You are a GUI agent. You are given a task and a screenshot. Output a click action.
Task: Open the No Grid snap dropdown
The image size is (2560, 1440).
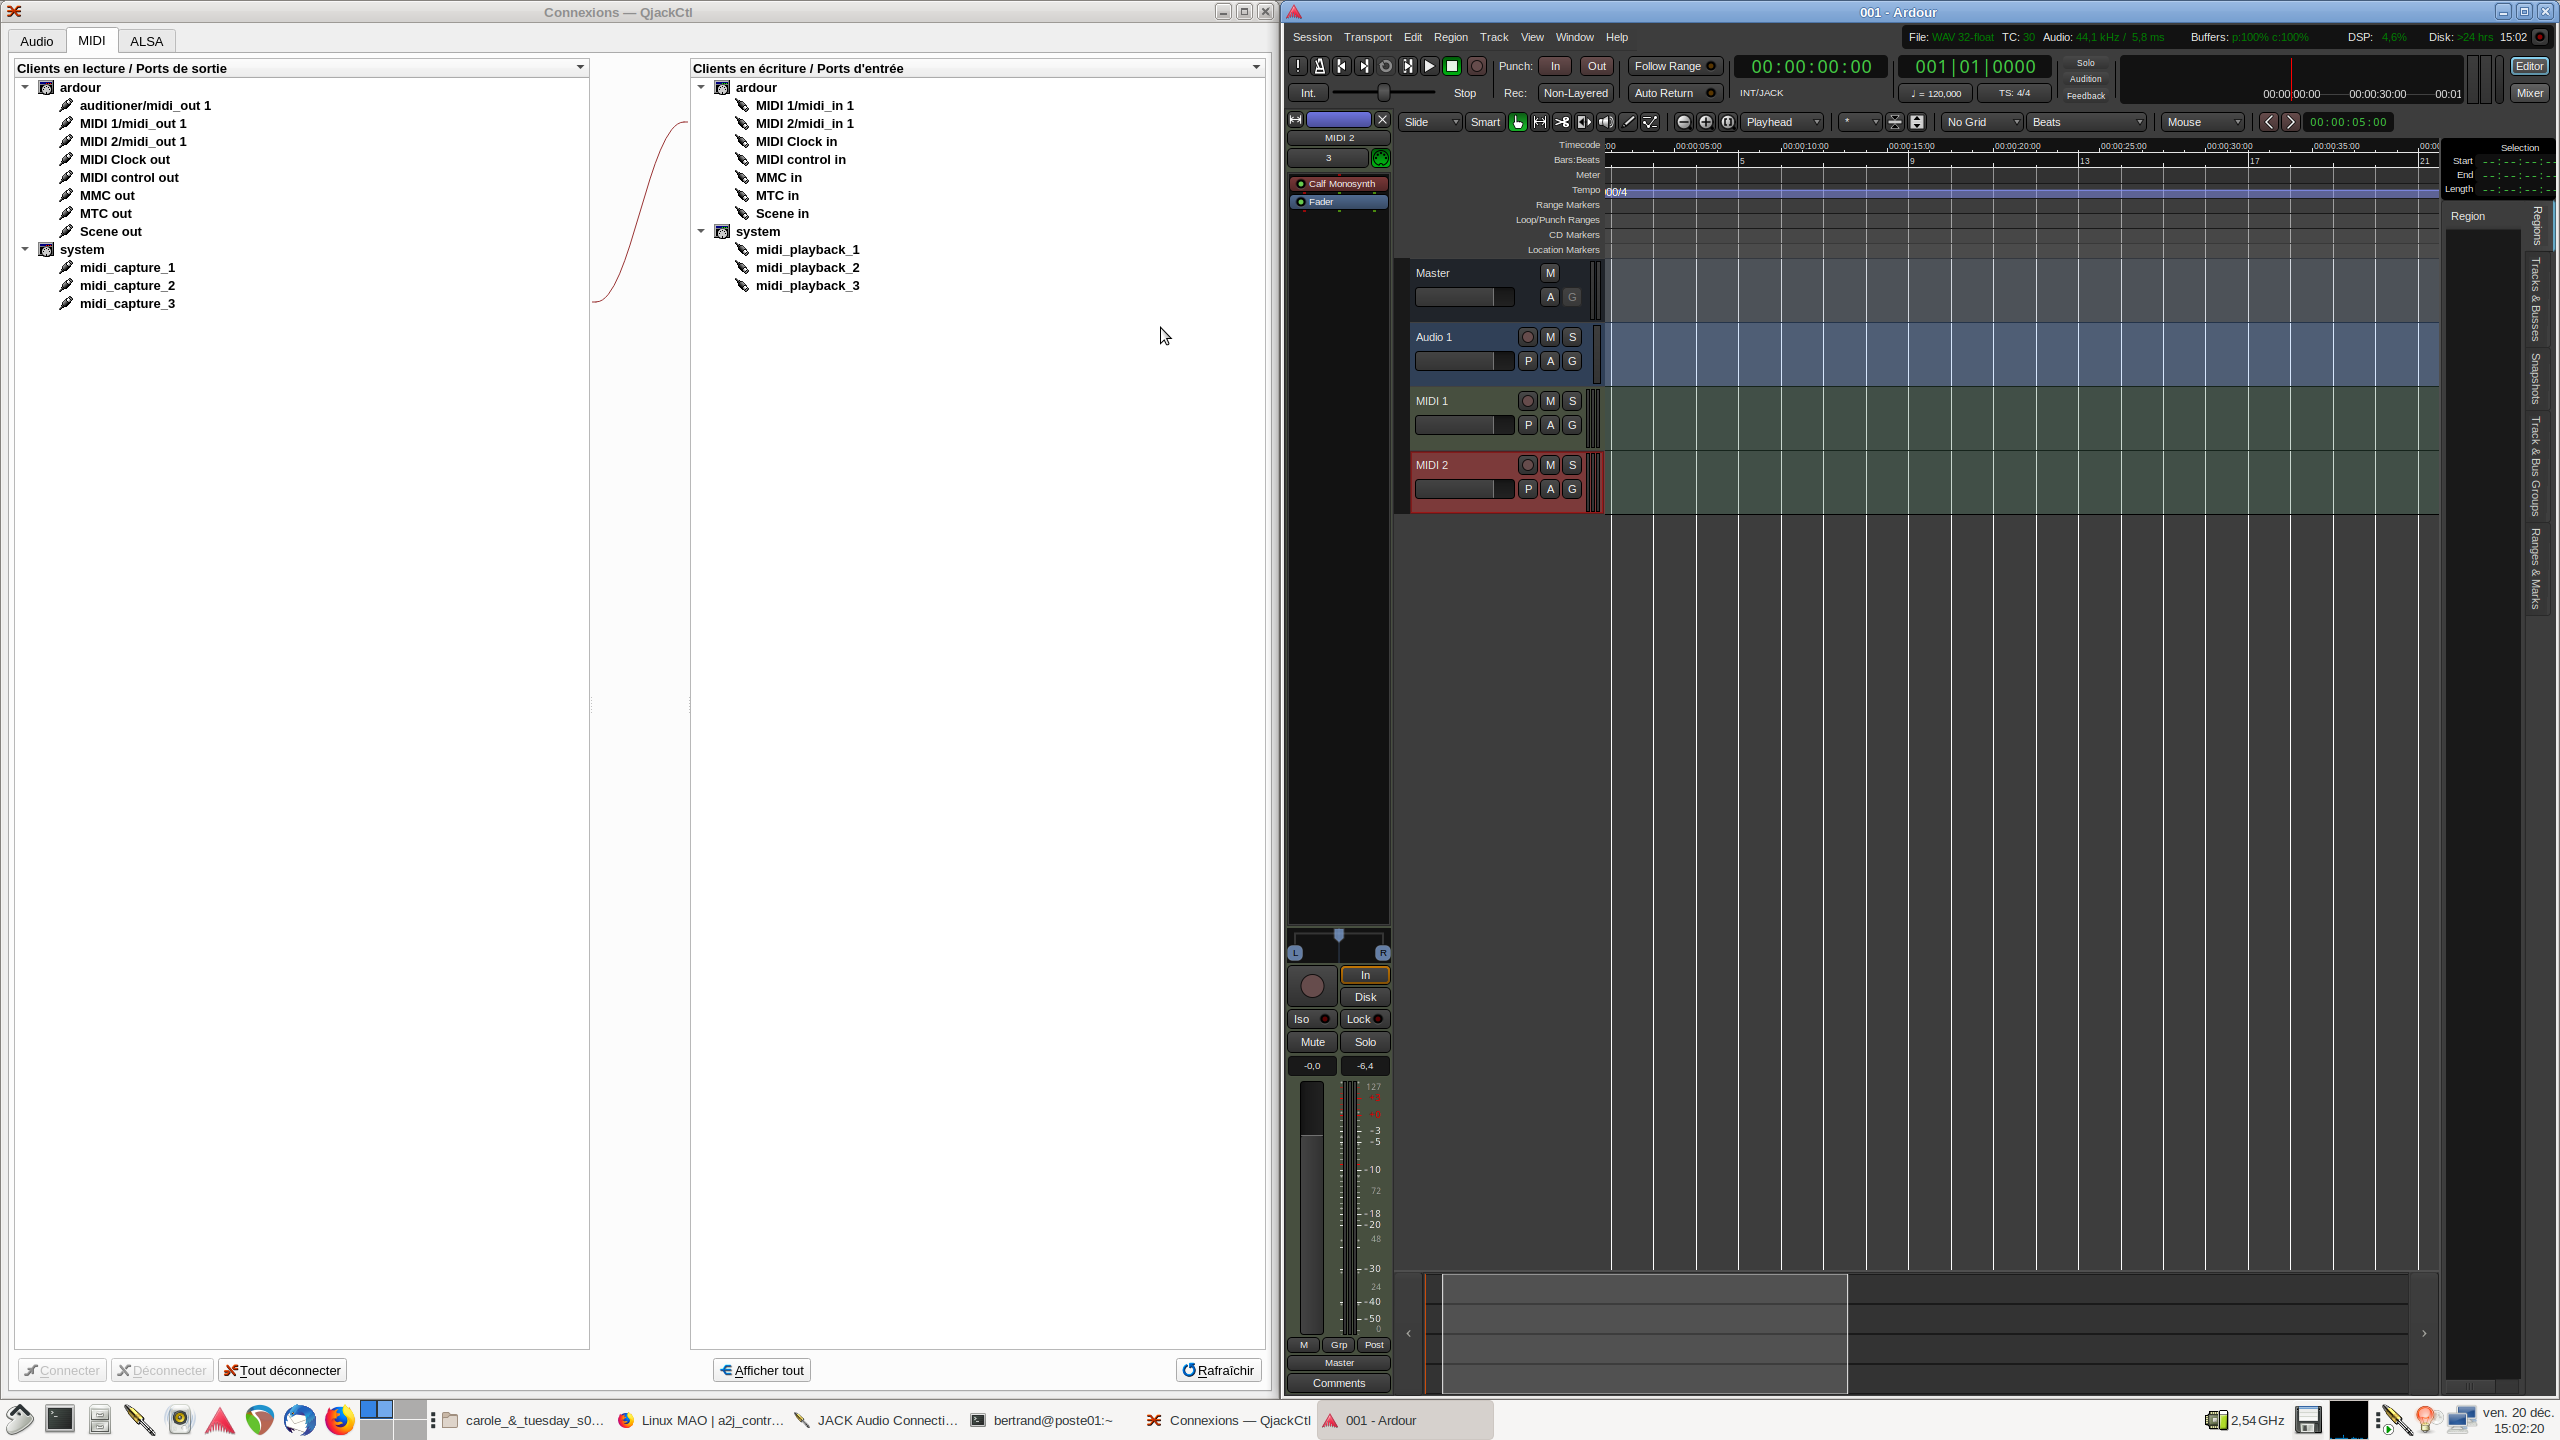coord(1982,122)
